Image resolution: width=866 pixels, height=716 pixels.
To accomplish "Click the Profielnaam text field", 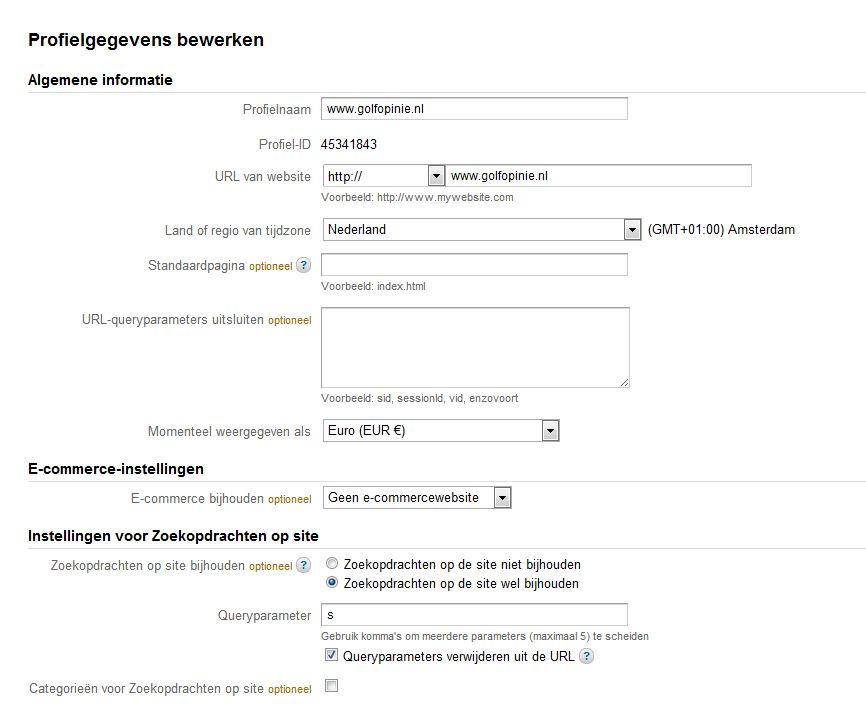I will pyautogui.click(x=474, y=109).
